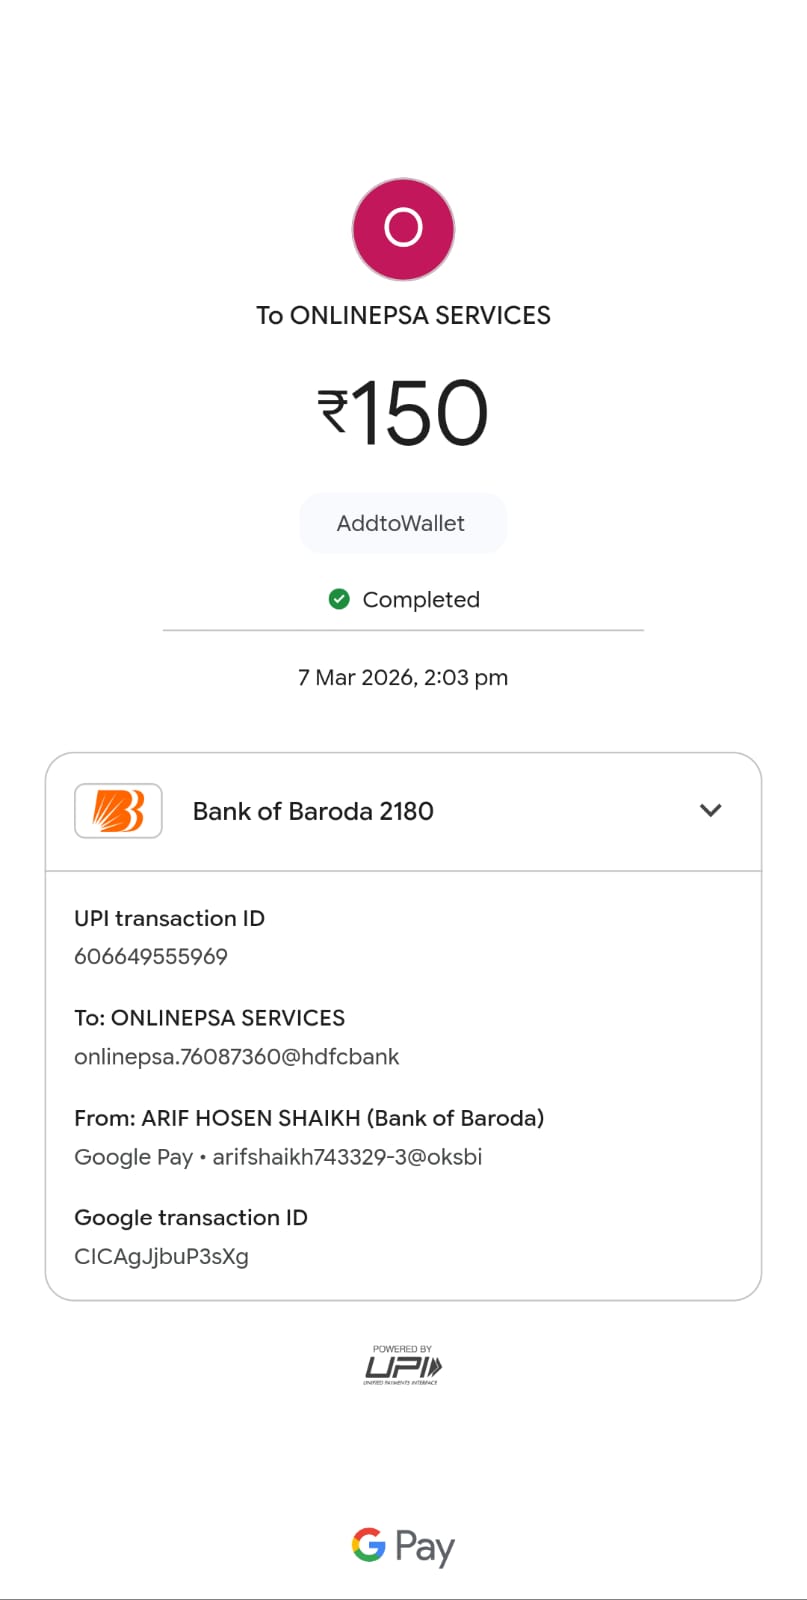The height and width of the screenshot is (1600, 807).
Task: Tap the From: ARIF HOSEN SHAIKH line
Action: [309, 1118]
